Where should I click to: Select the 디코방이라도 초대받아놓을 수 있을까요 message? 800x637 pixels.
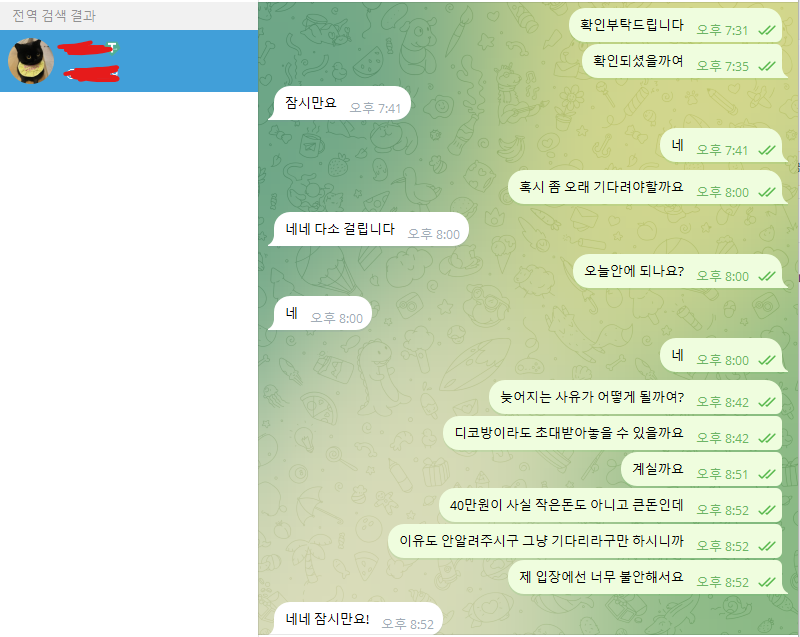pos(612,433)
